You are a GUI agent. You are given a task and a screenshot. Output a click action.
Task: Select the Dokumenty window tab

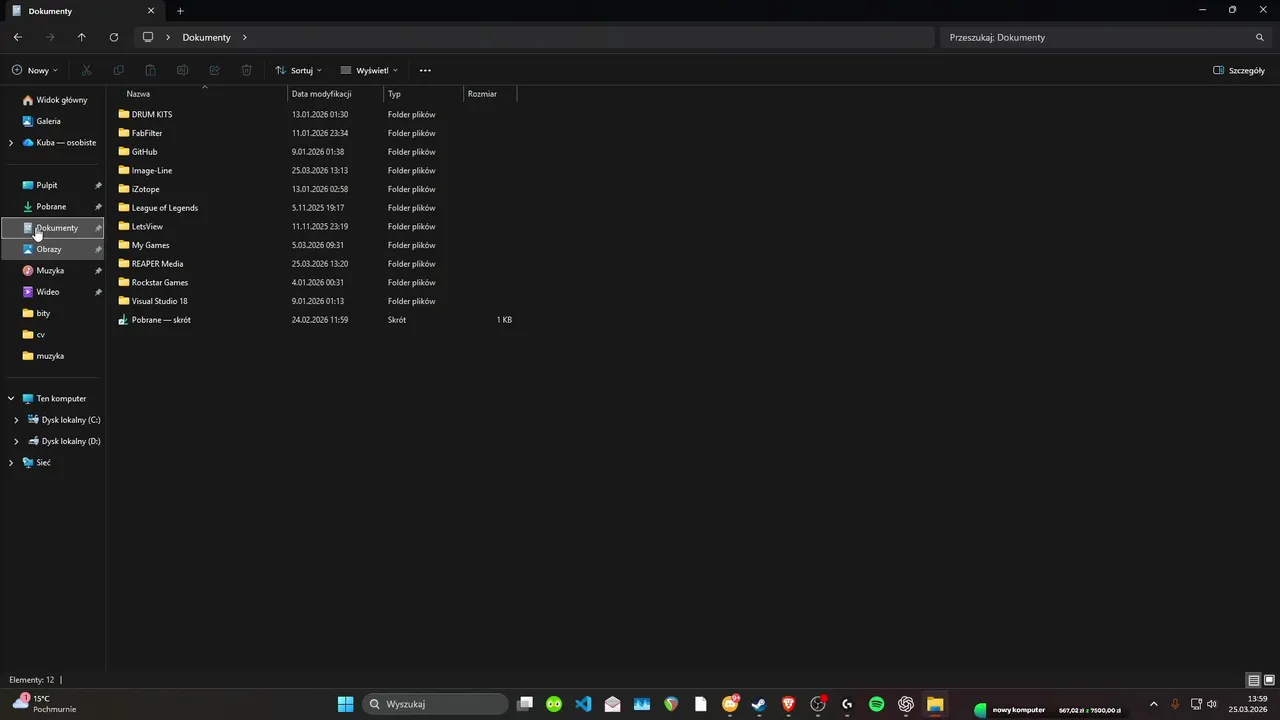(x=84, y=11)
